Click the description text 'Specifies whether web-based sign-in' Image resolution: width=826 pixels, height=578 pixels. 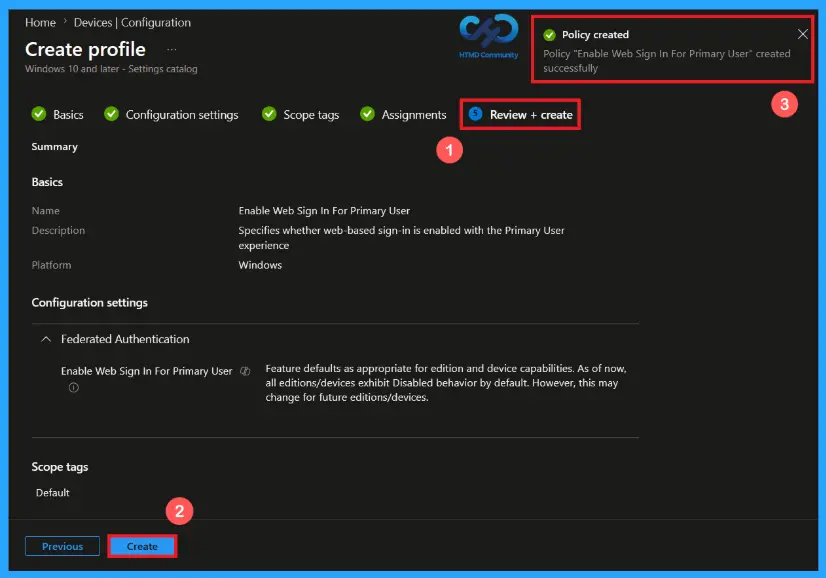401,238
